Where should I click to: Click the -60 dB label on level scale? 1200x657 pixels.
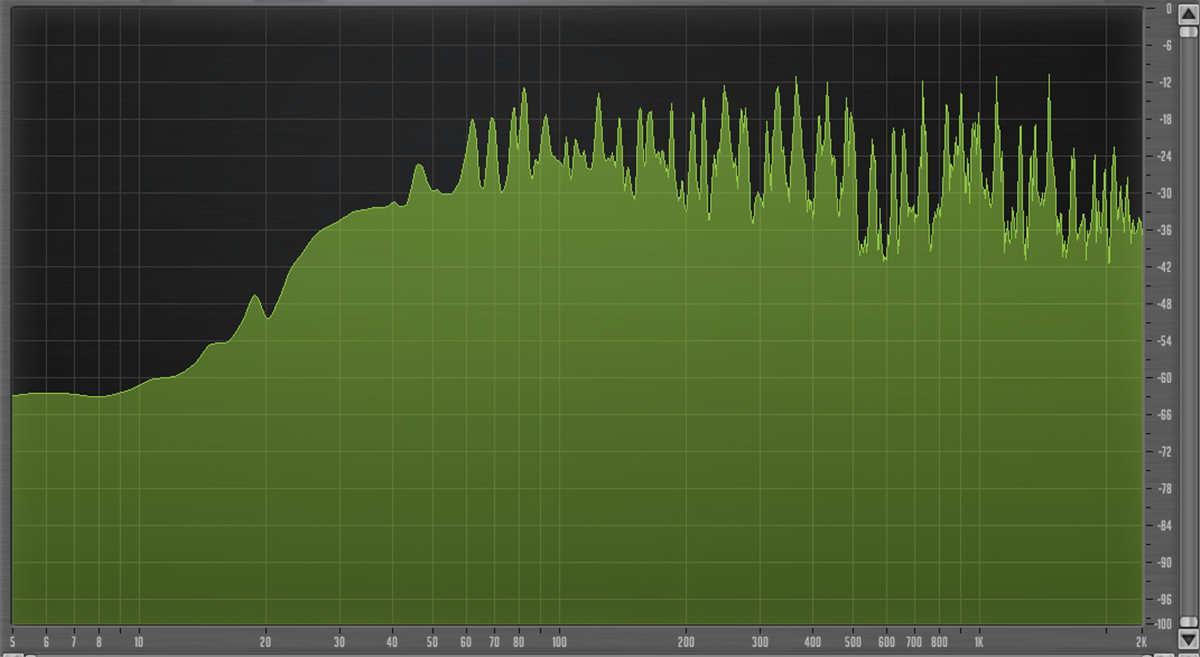1166,378
